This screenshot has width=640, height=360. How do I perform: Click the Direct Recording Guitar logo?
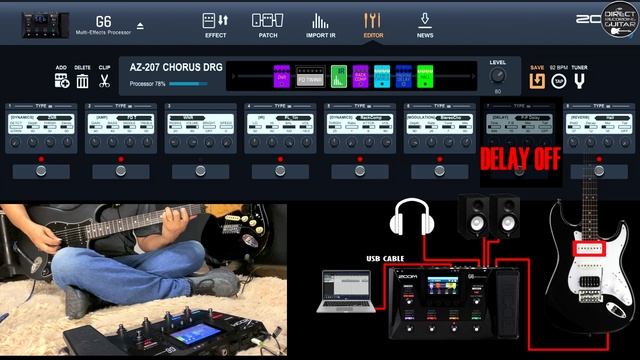620,19
